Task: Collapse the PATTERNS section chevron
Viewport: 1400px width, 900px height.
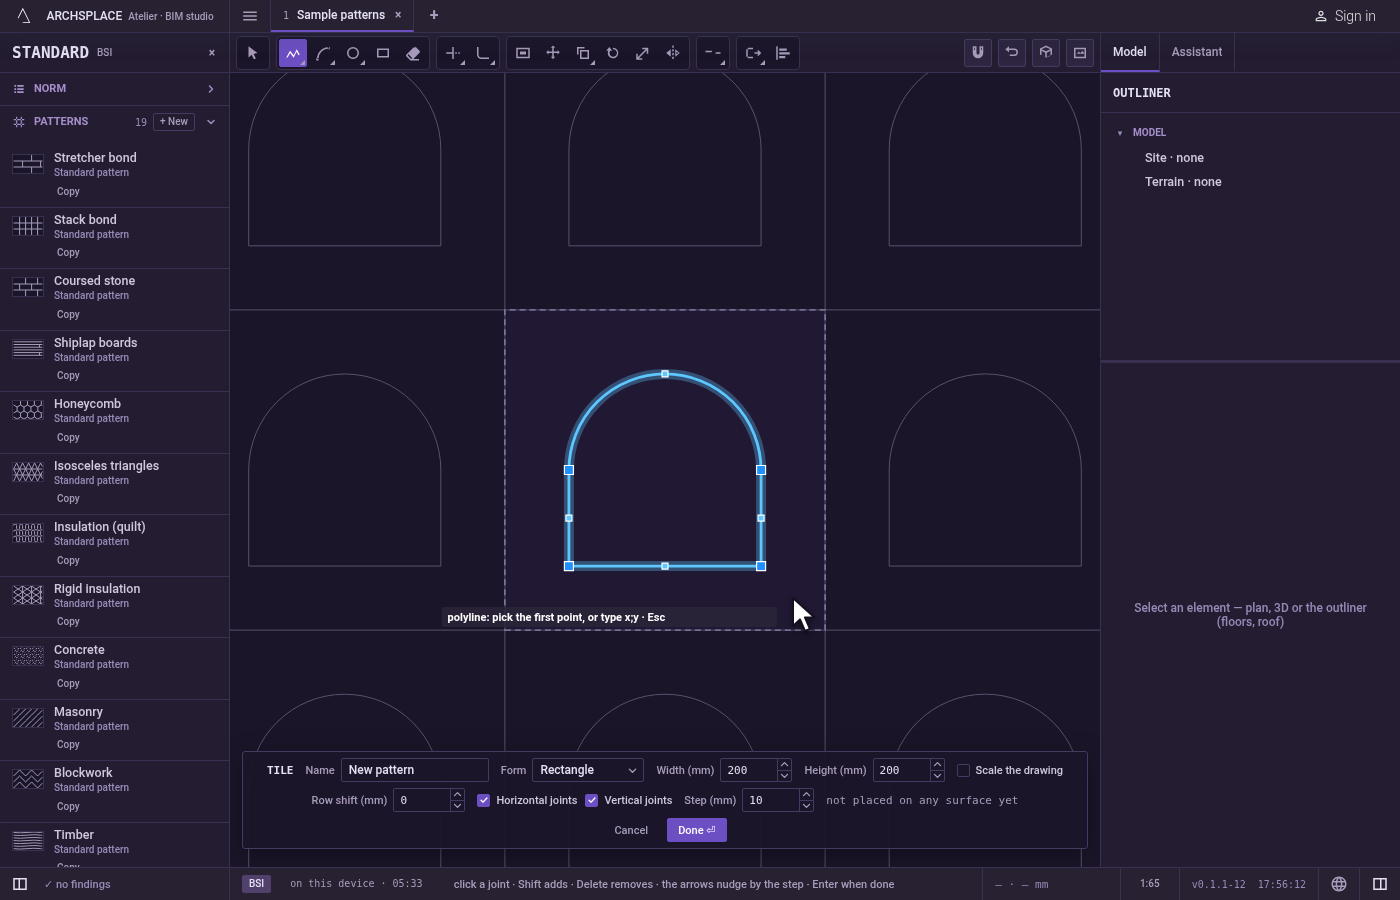Action: (211, 122)
